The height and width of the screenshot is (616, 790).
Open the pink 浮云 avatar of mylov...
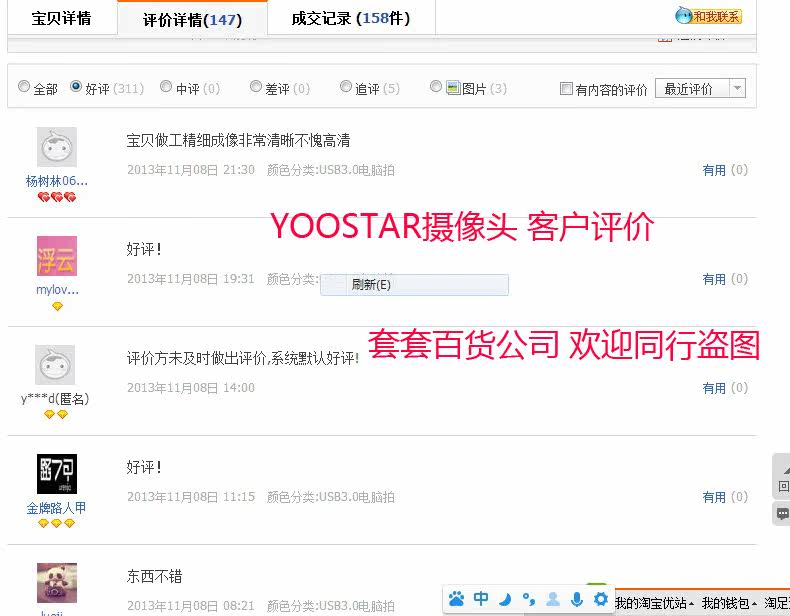(56, 256)
